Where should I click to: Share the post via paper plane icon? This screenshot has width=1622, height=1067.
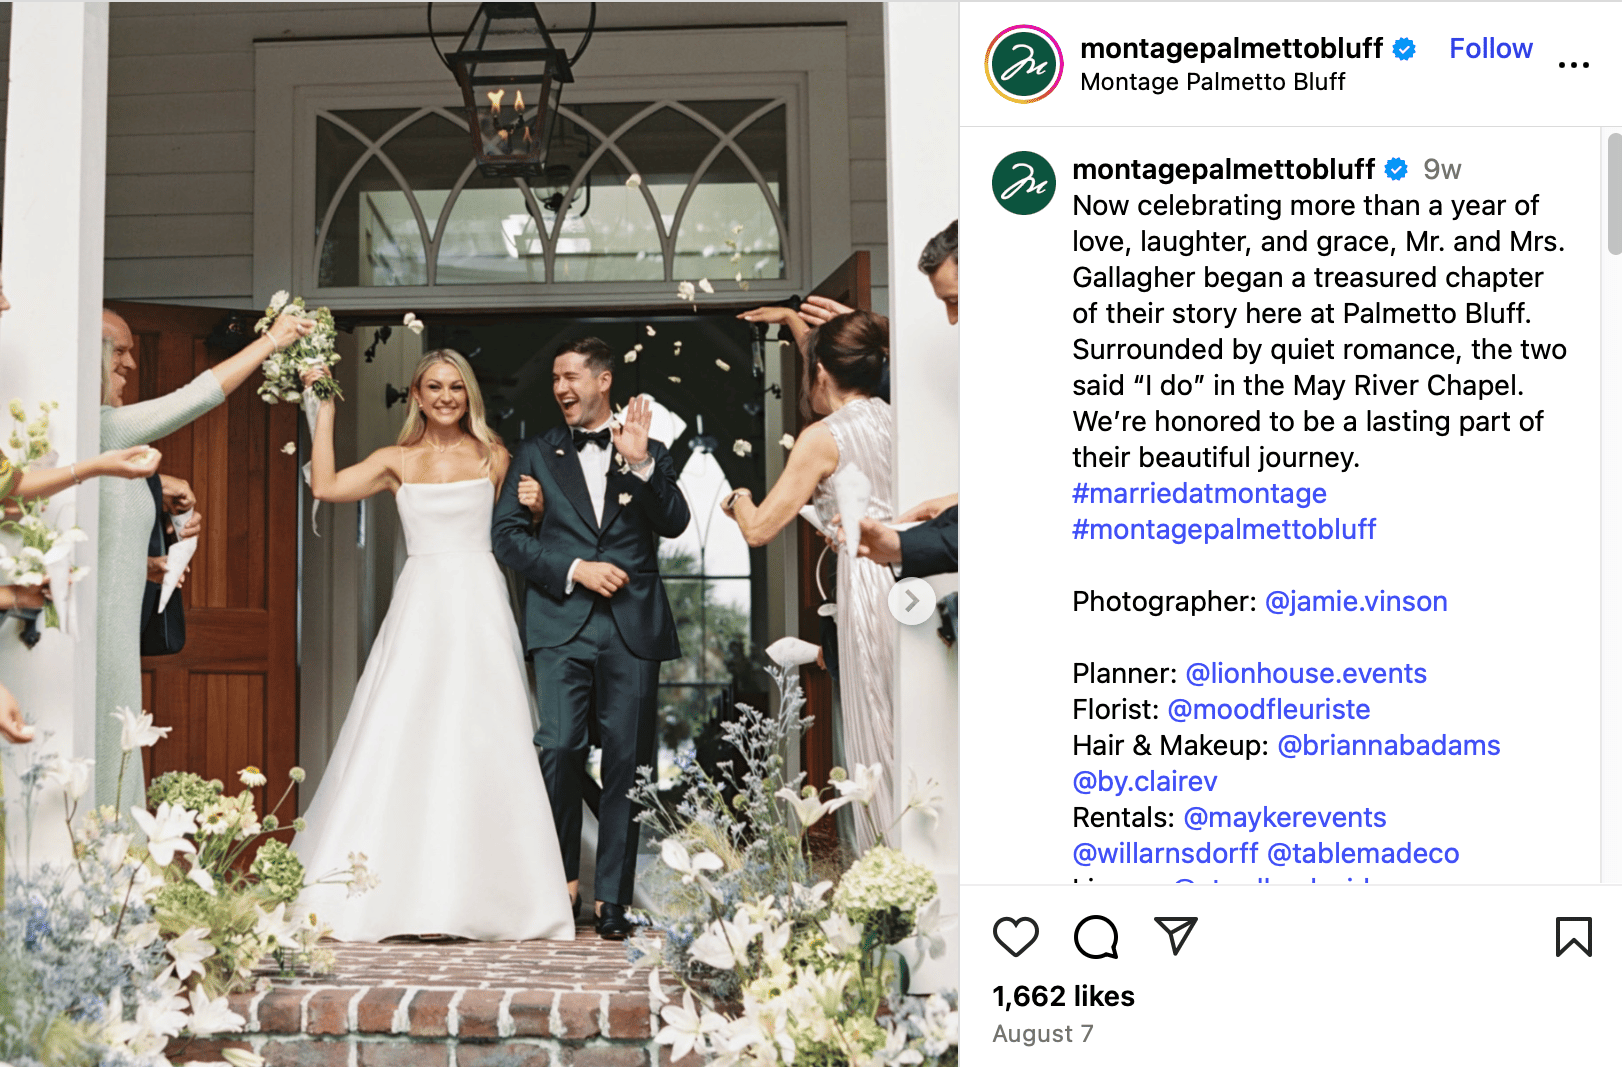click(1176, 936)
